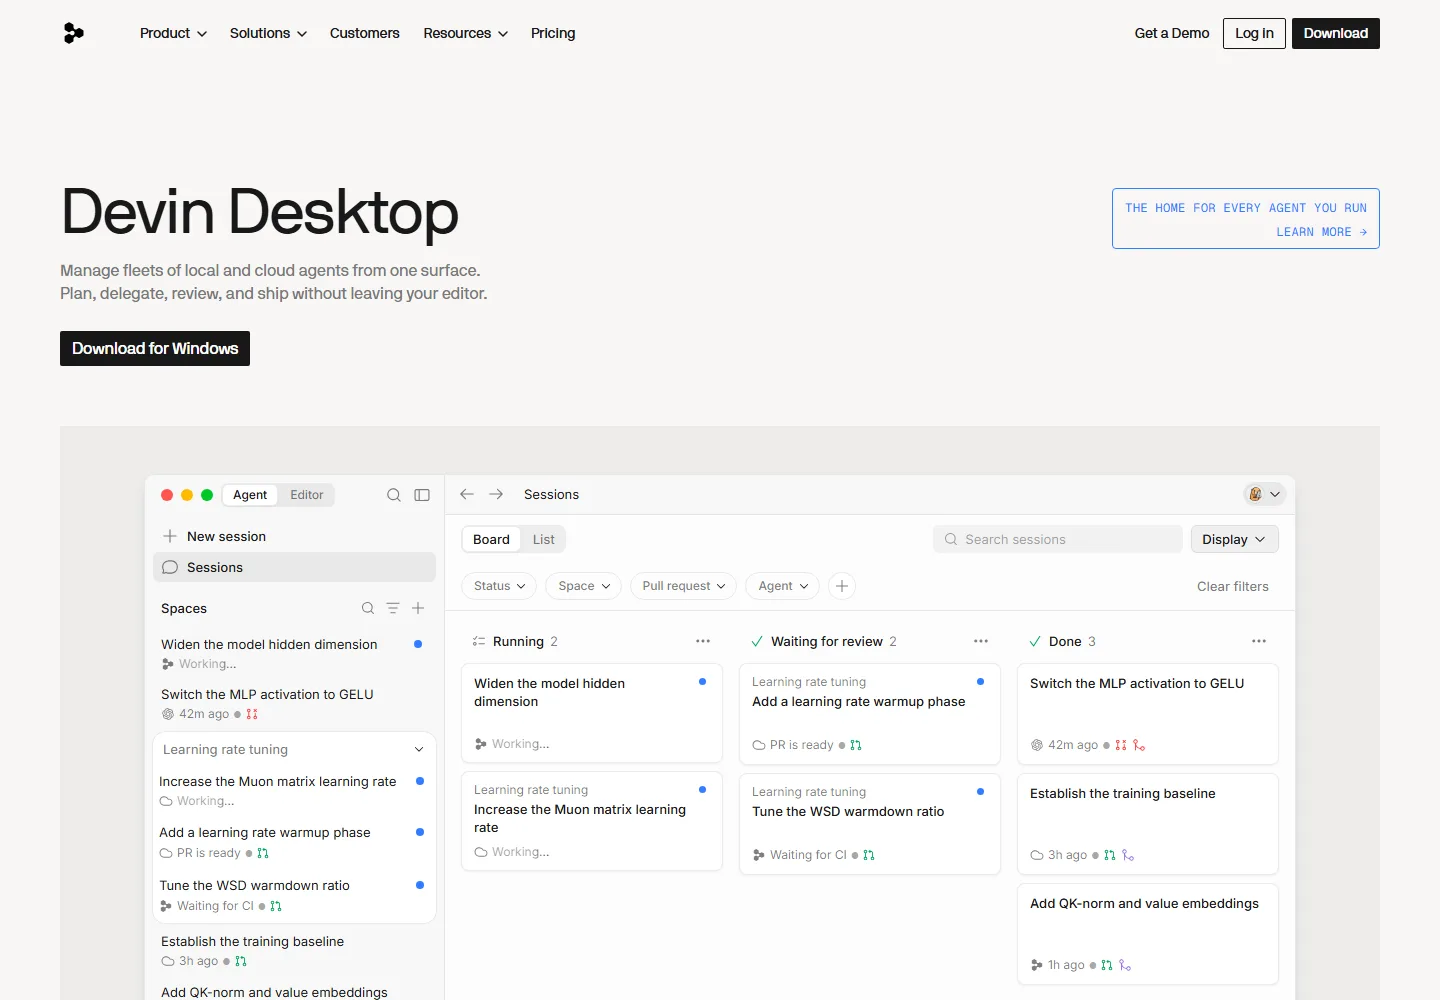The height and width of the screenshot is (1000, 1440).
Task: Click the Sessions chat bubble icon in sidebar
Action: coord(170,567)
